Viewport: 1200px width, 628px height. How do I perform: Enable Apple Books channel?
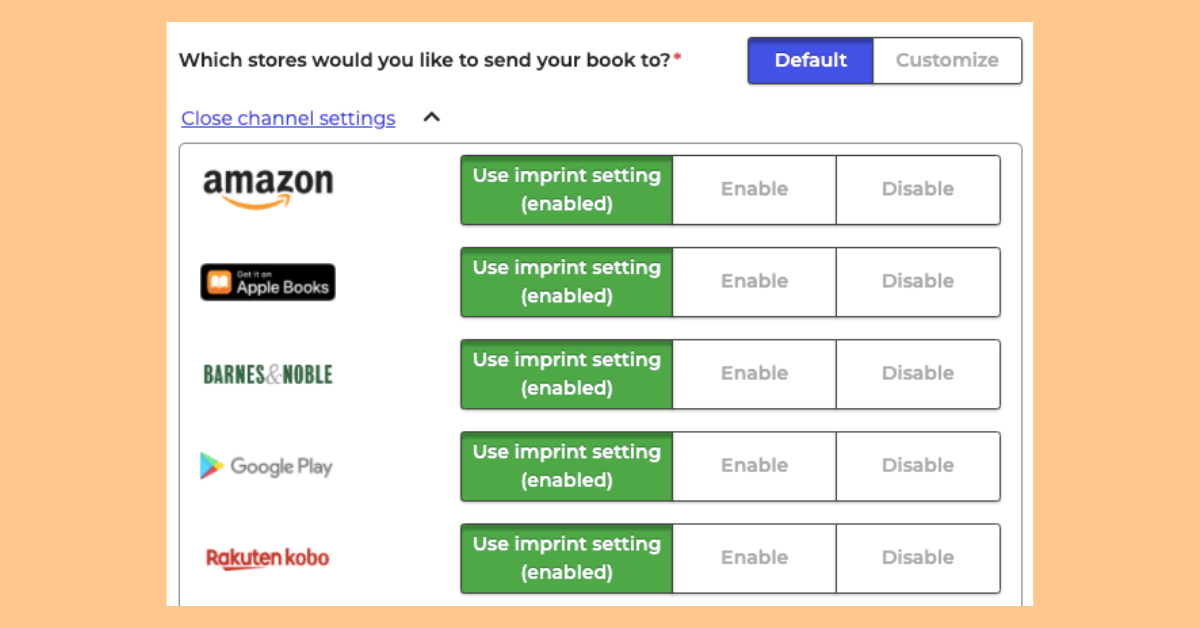pyautogui.click(x=754, y=281)
